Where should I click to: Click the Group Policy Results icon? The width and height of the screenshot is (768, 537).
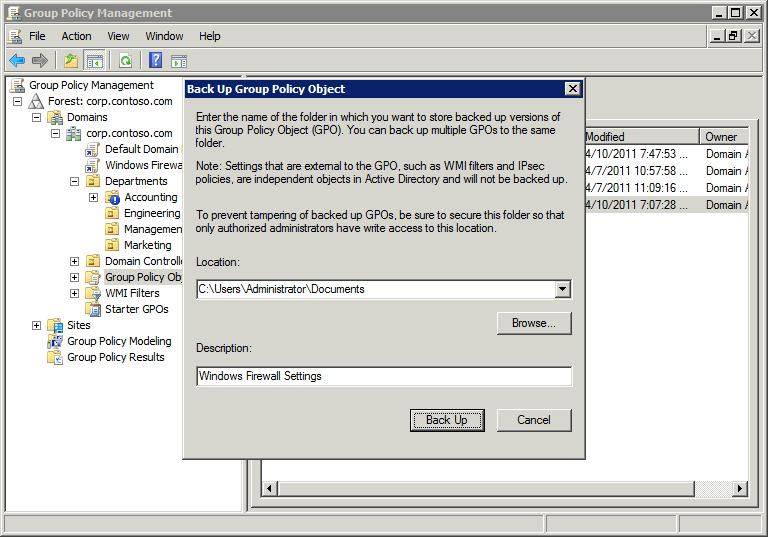click(x=55, y=358)
